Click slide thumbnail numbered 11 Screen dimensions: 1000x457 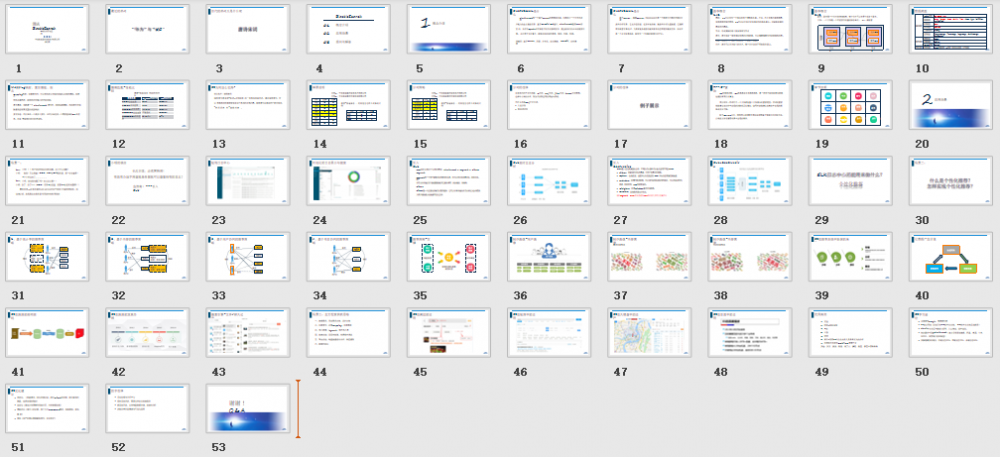click(47, 105)
